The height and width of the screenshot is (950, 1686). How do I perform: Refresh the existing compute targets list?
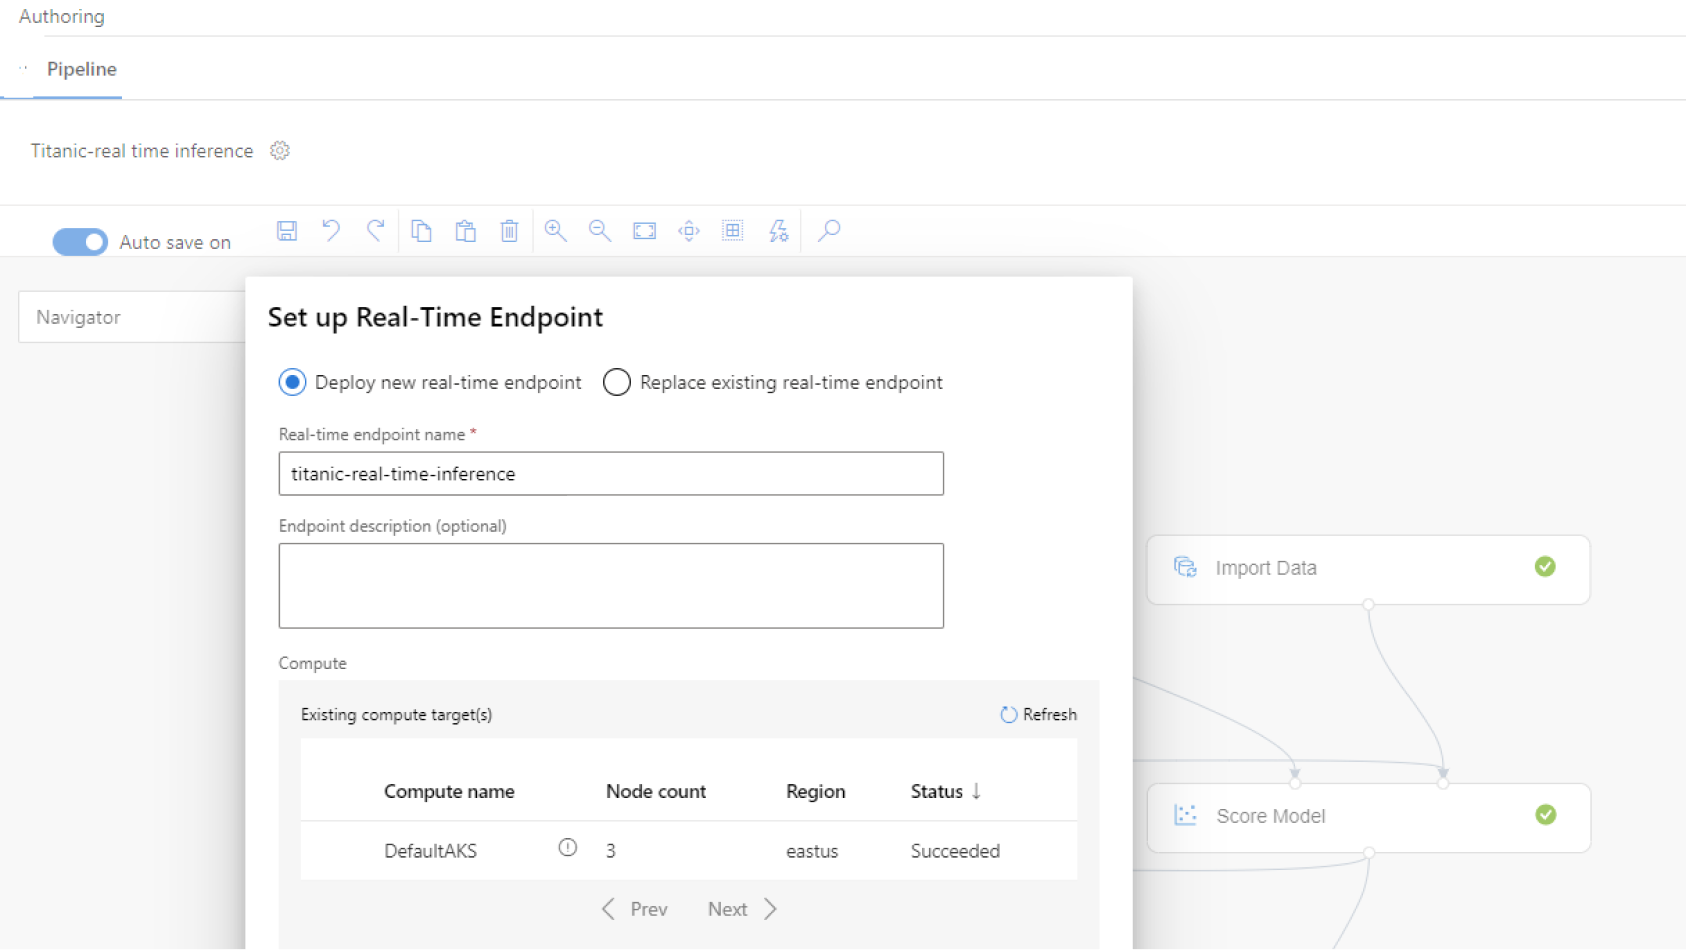1038,714
